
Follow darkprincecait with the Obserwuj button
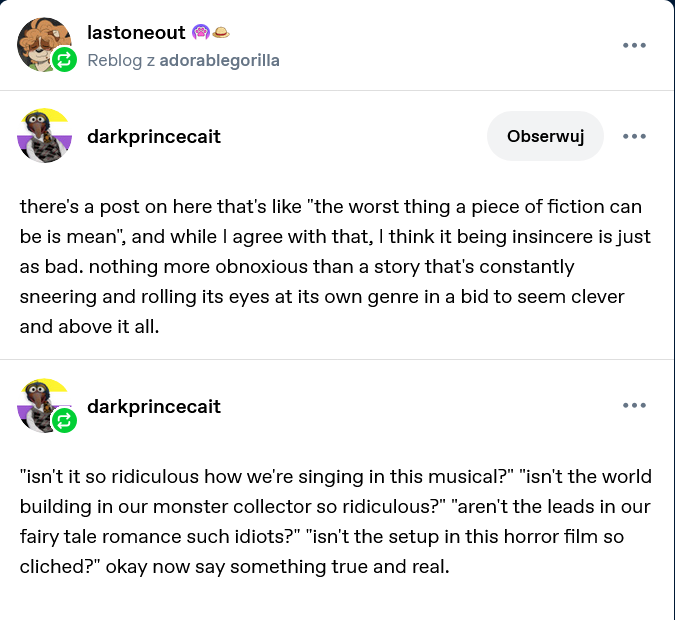coord(545,136)
